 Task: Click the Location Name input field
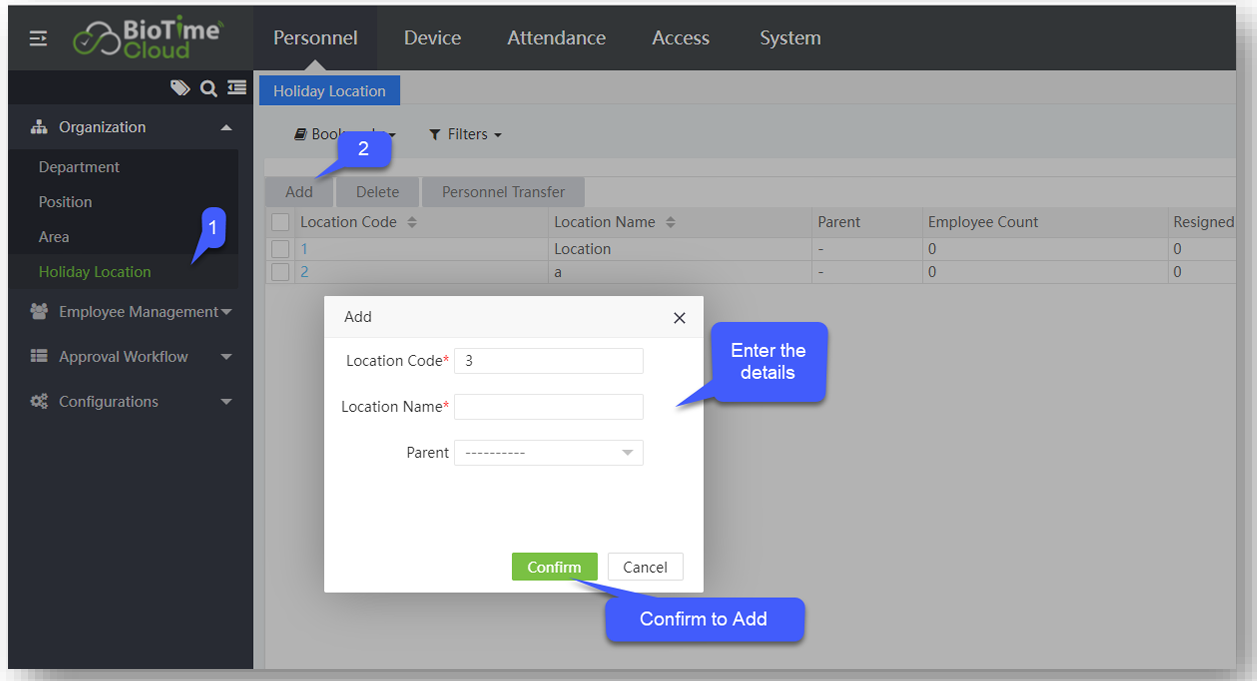tap(548, 407)
